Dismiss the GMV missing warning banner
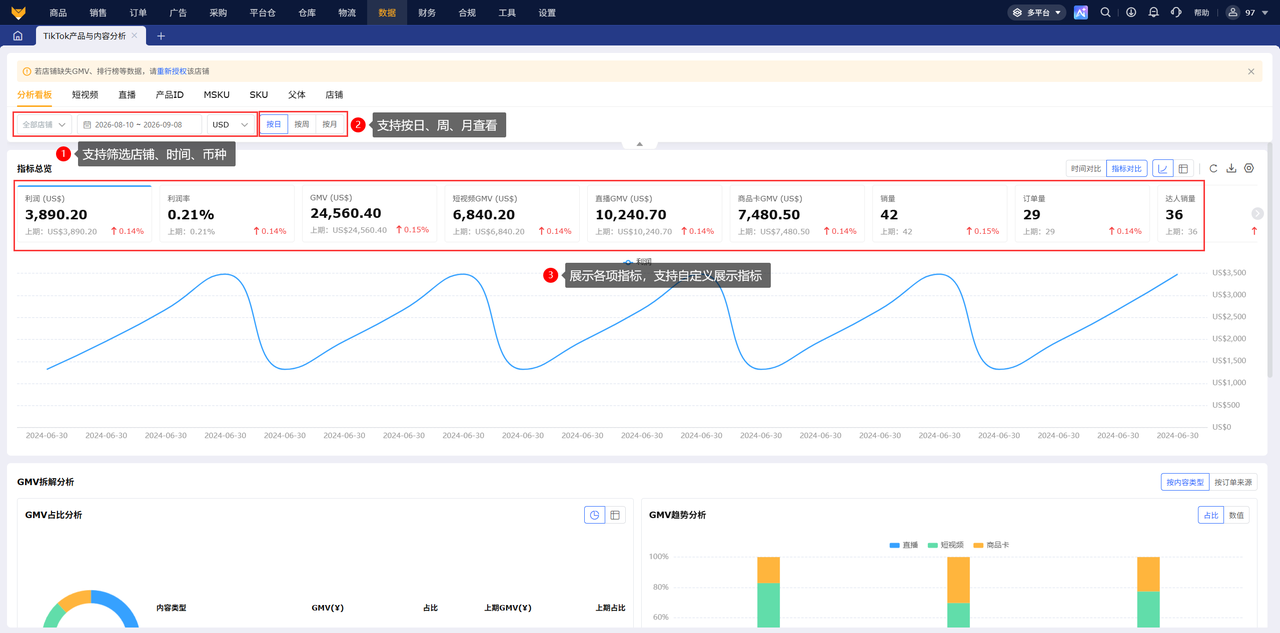The width and height of the screenshot is (1280, 633). [x=1251, y=72]
